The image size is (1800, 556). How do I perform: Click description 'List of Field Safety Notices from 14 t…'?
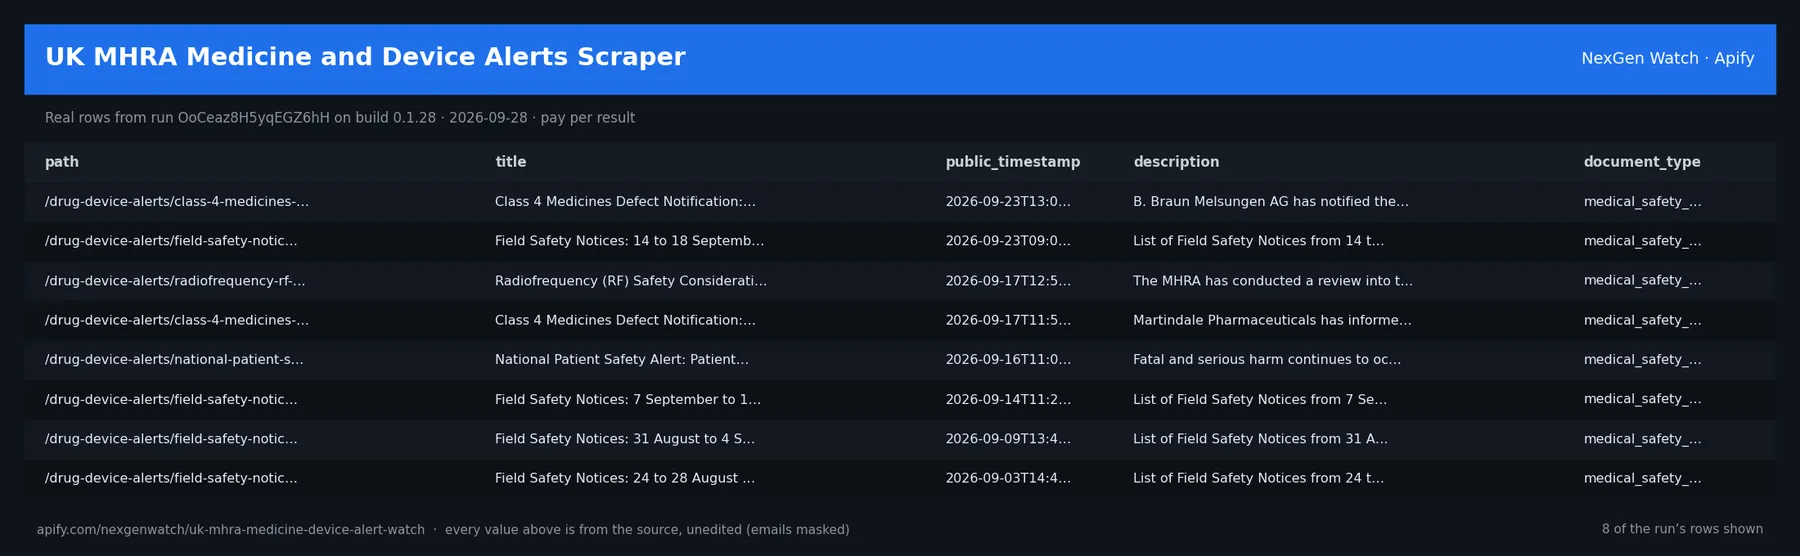coord(1259,241)
